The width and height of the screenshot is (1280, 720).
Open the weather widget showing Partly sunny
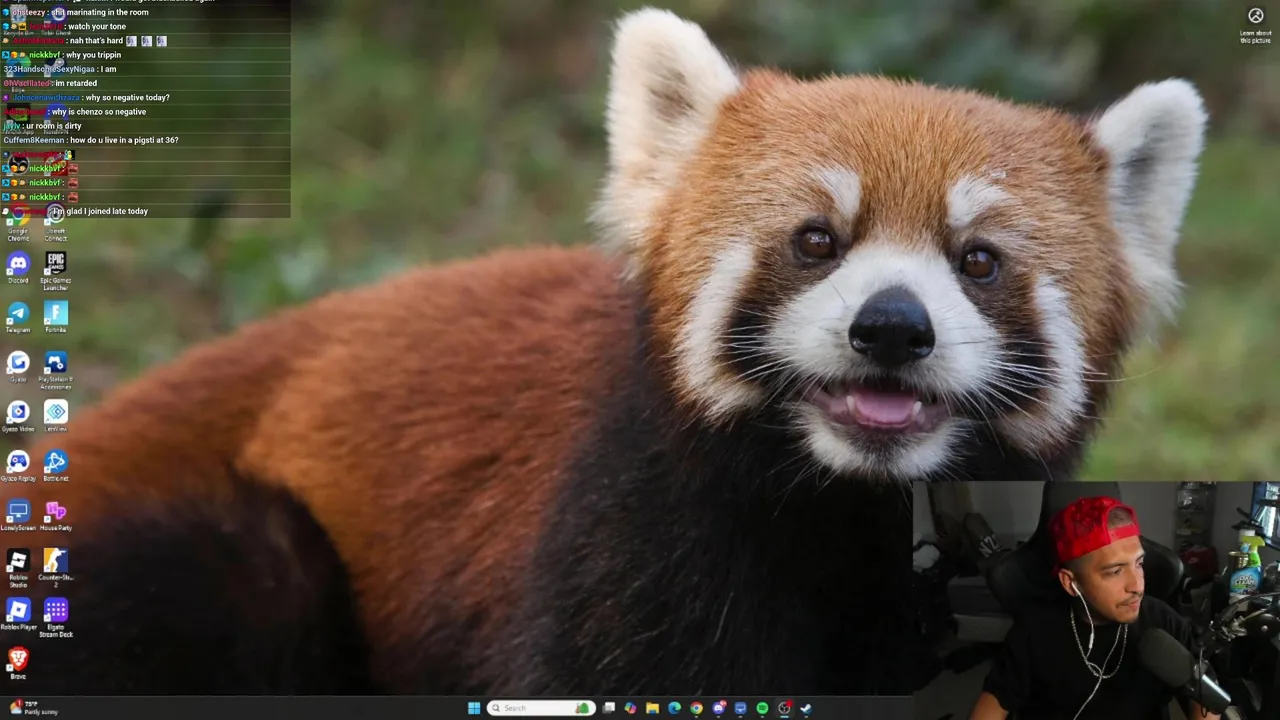(x=33, y=708)
